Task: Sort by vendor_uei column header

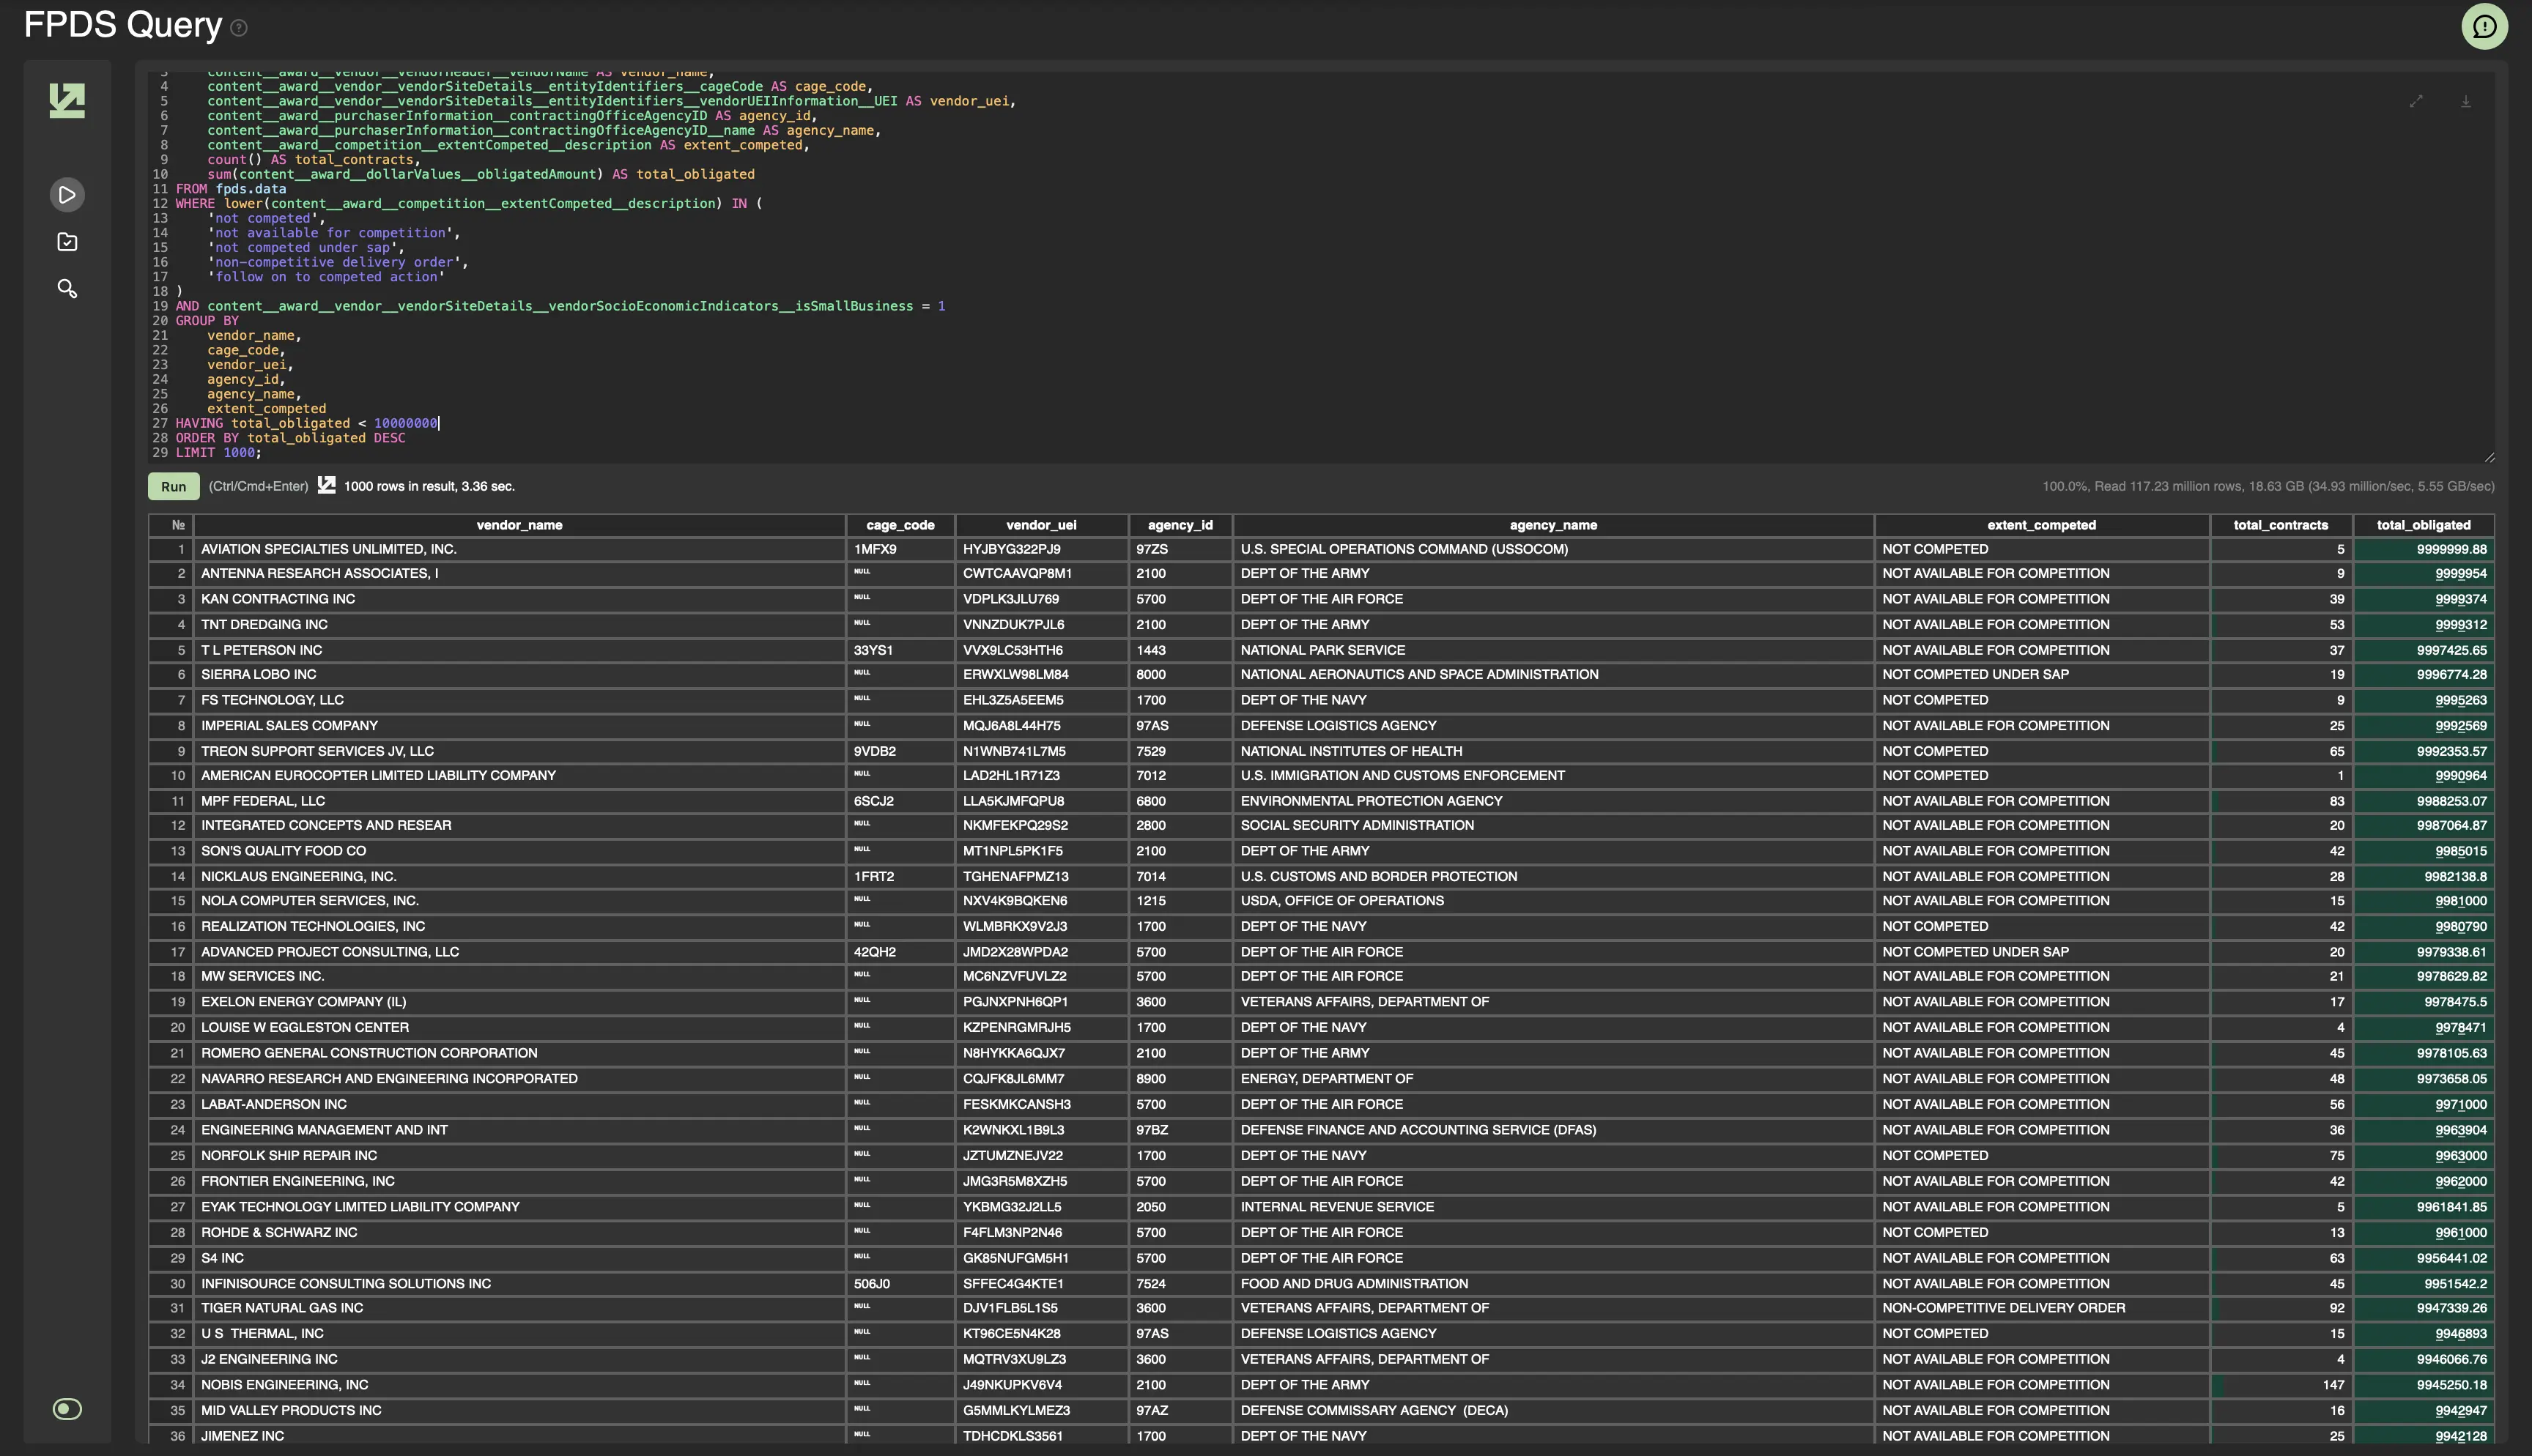Action: 1041,525
